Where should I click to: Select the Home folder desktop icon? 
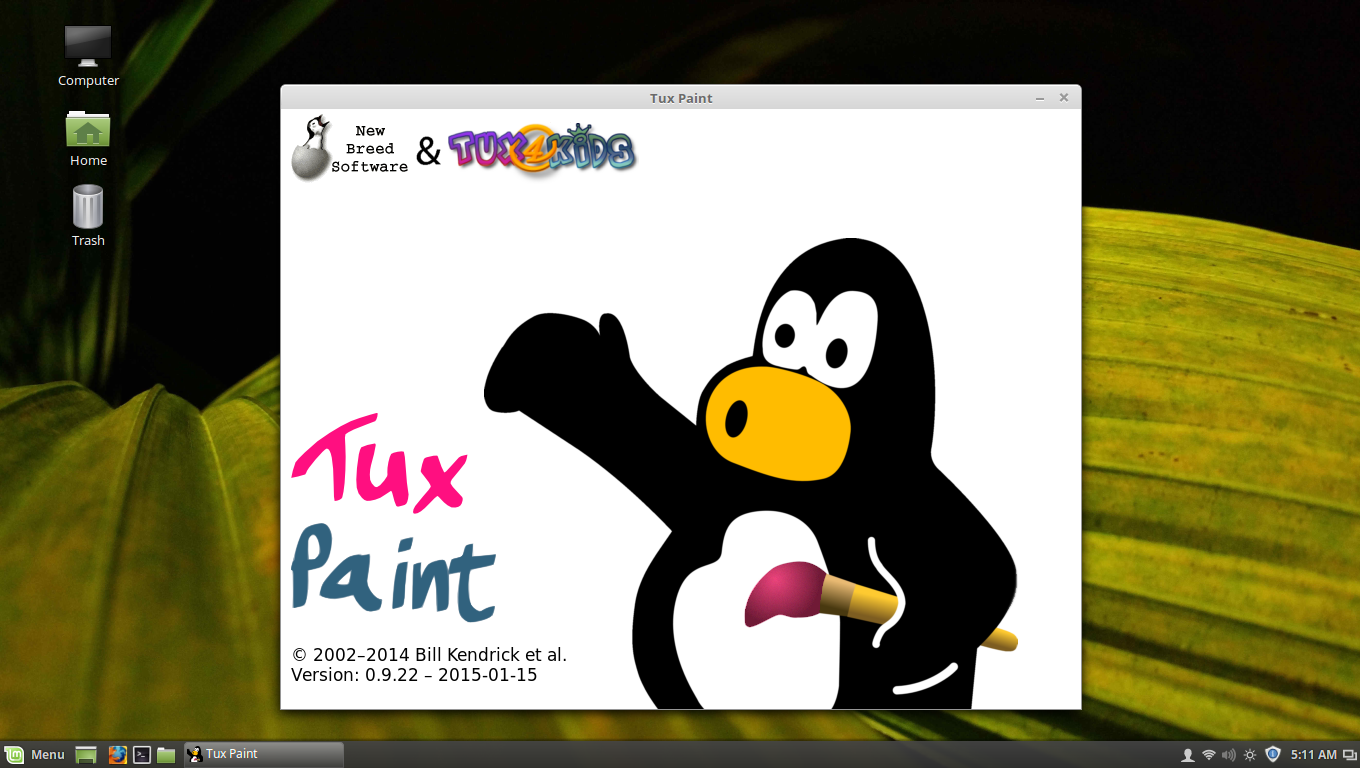coord(88,138)
